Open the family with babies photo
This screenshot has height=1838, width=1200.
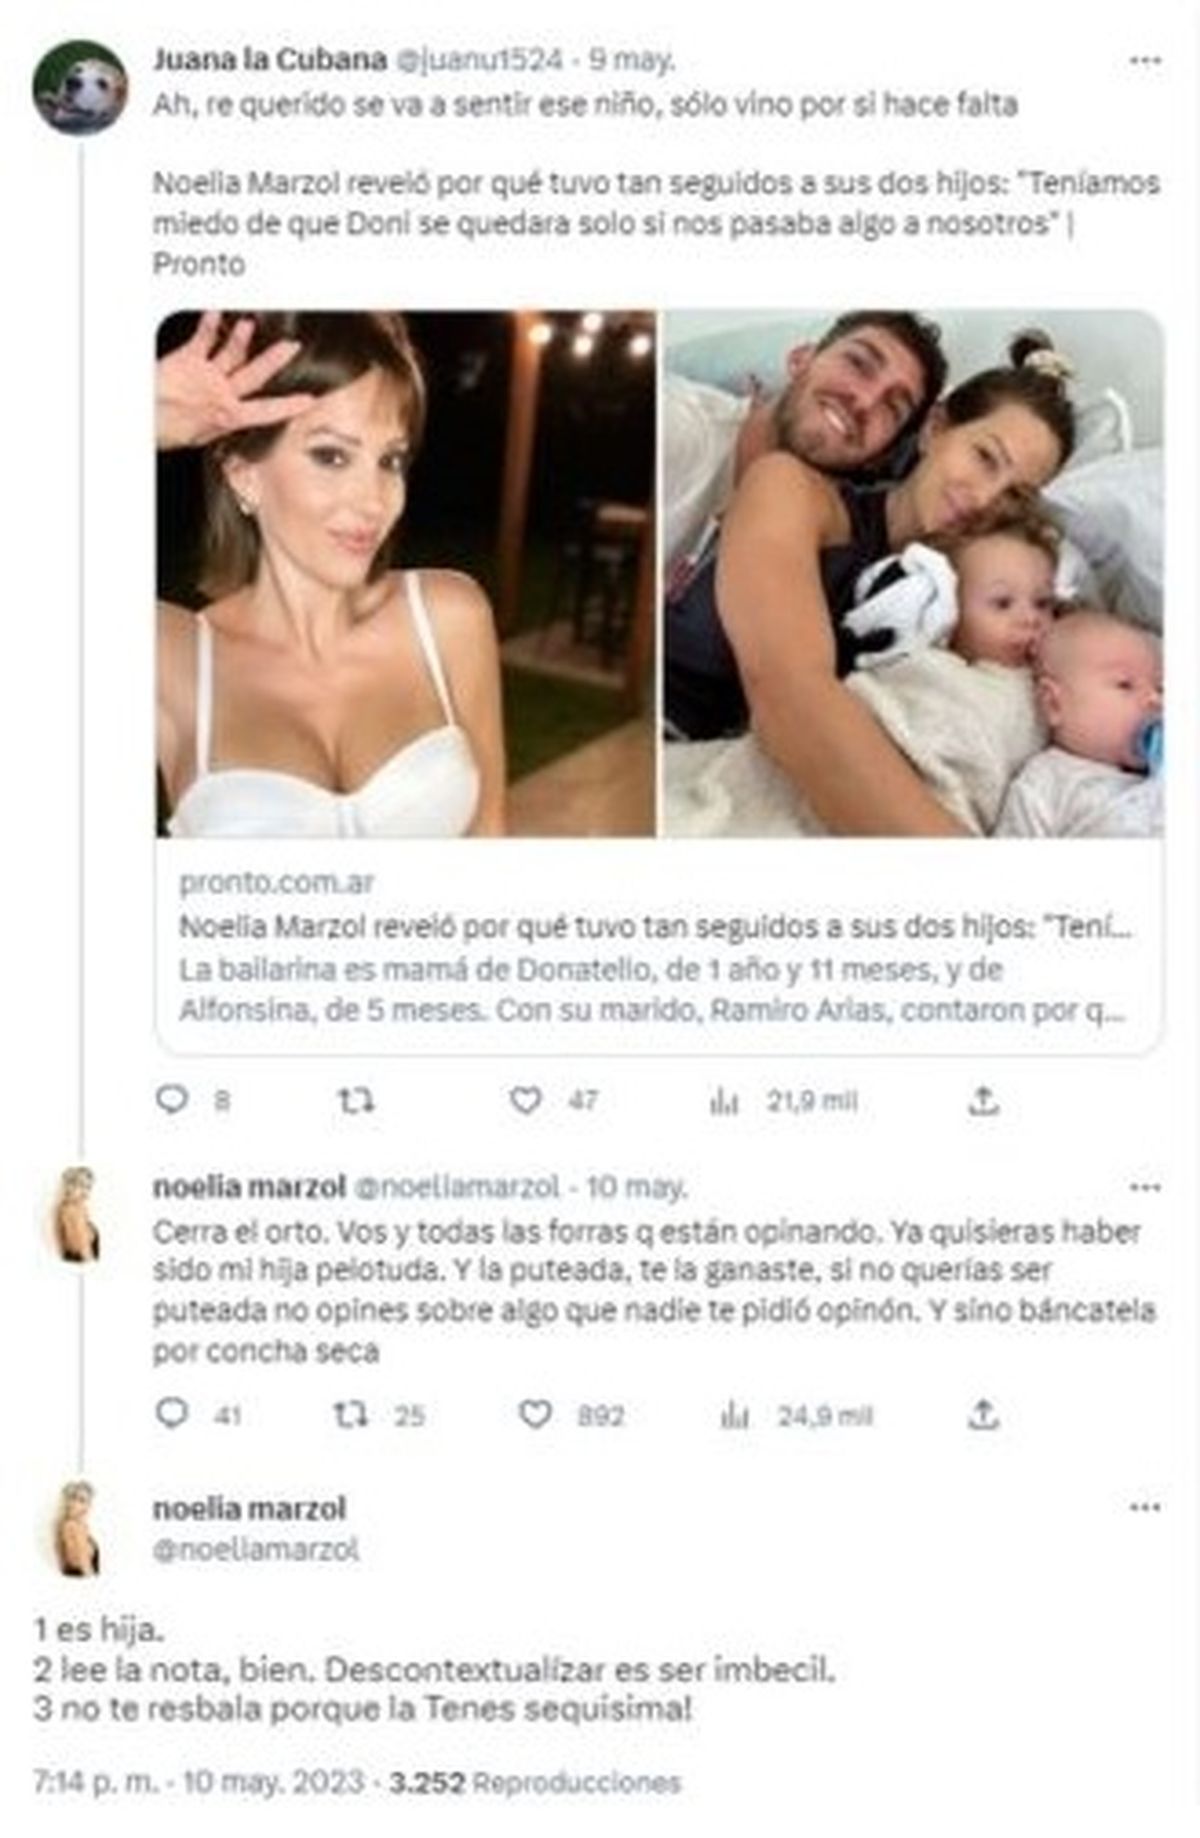pyautogui.click(x=913, y=574)
